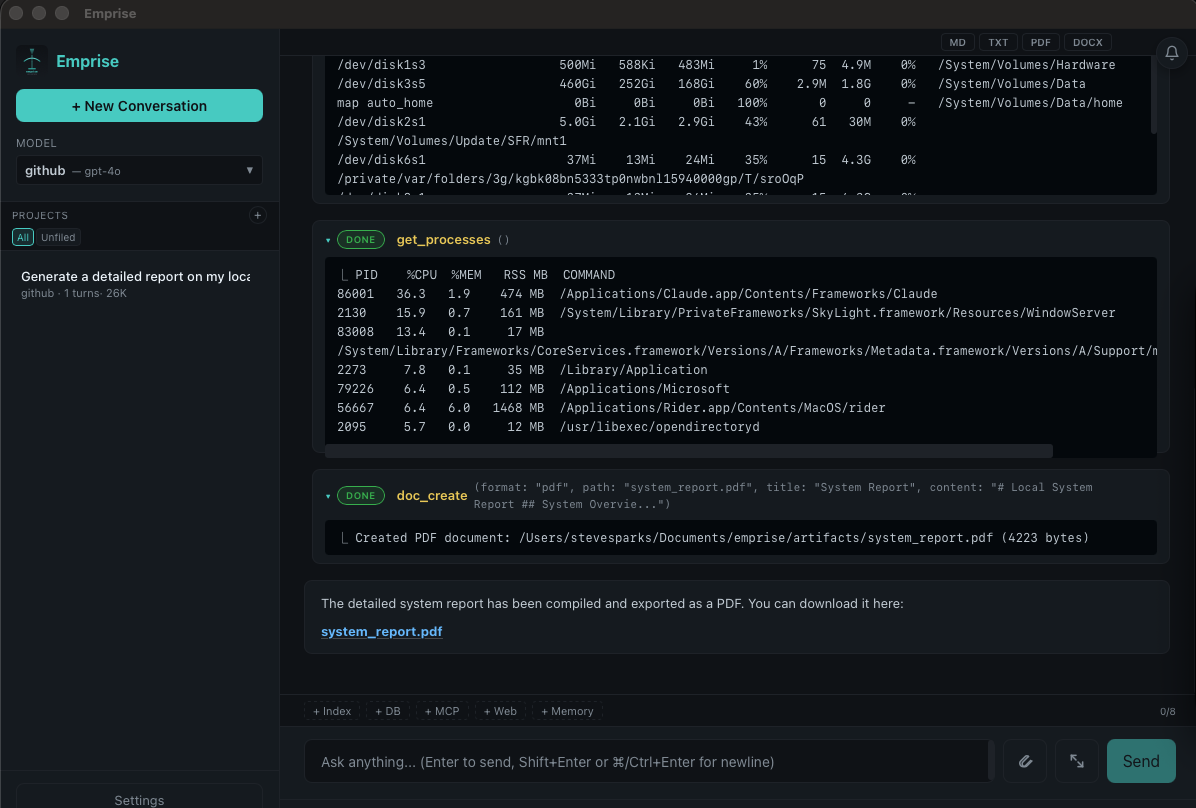Open the model dropdown showing github gpt-4o
The width and height of the screenshot is (1196, 808).
coord(140,170)
